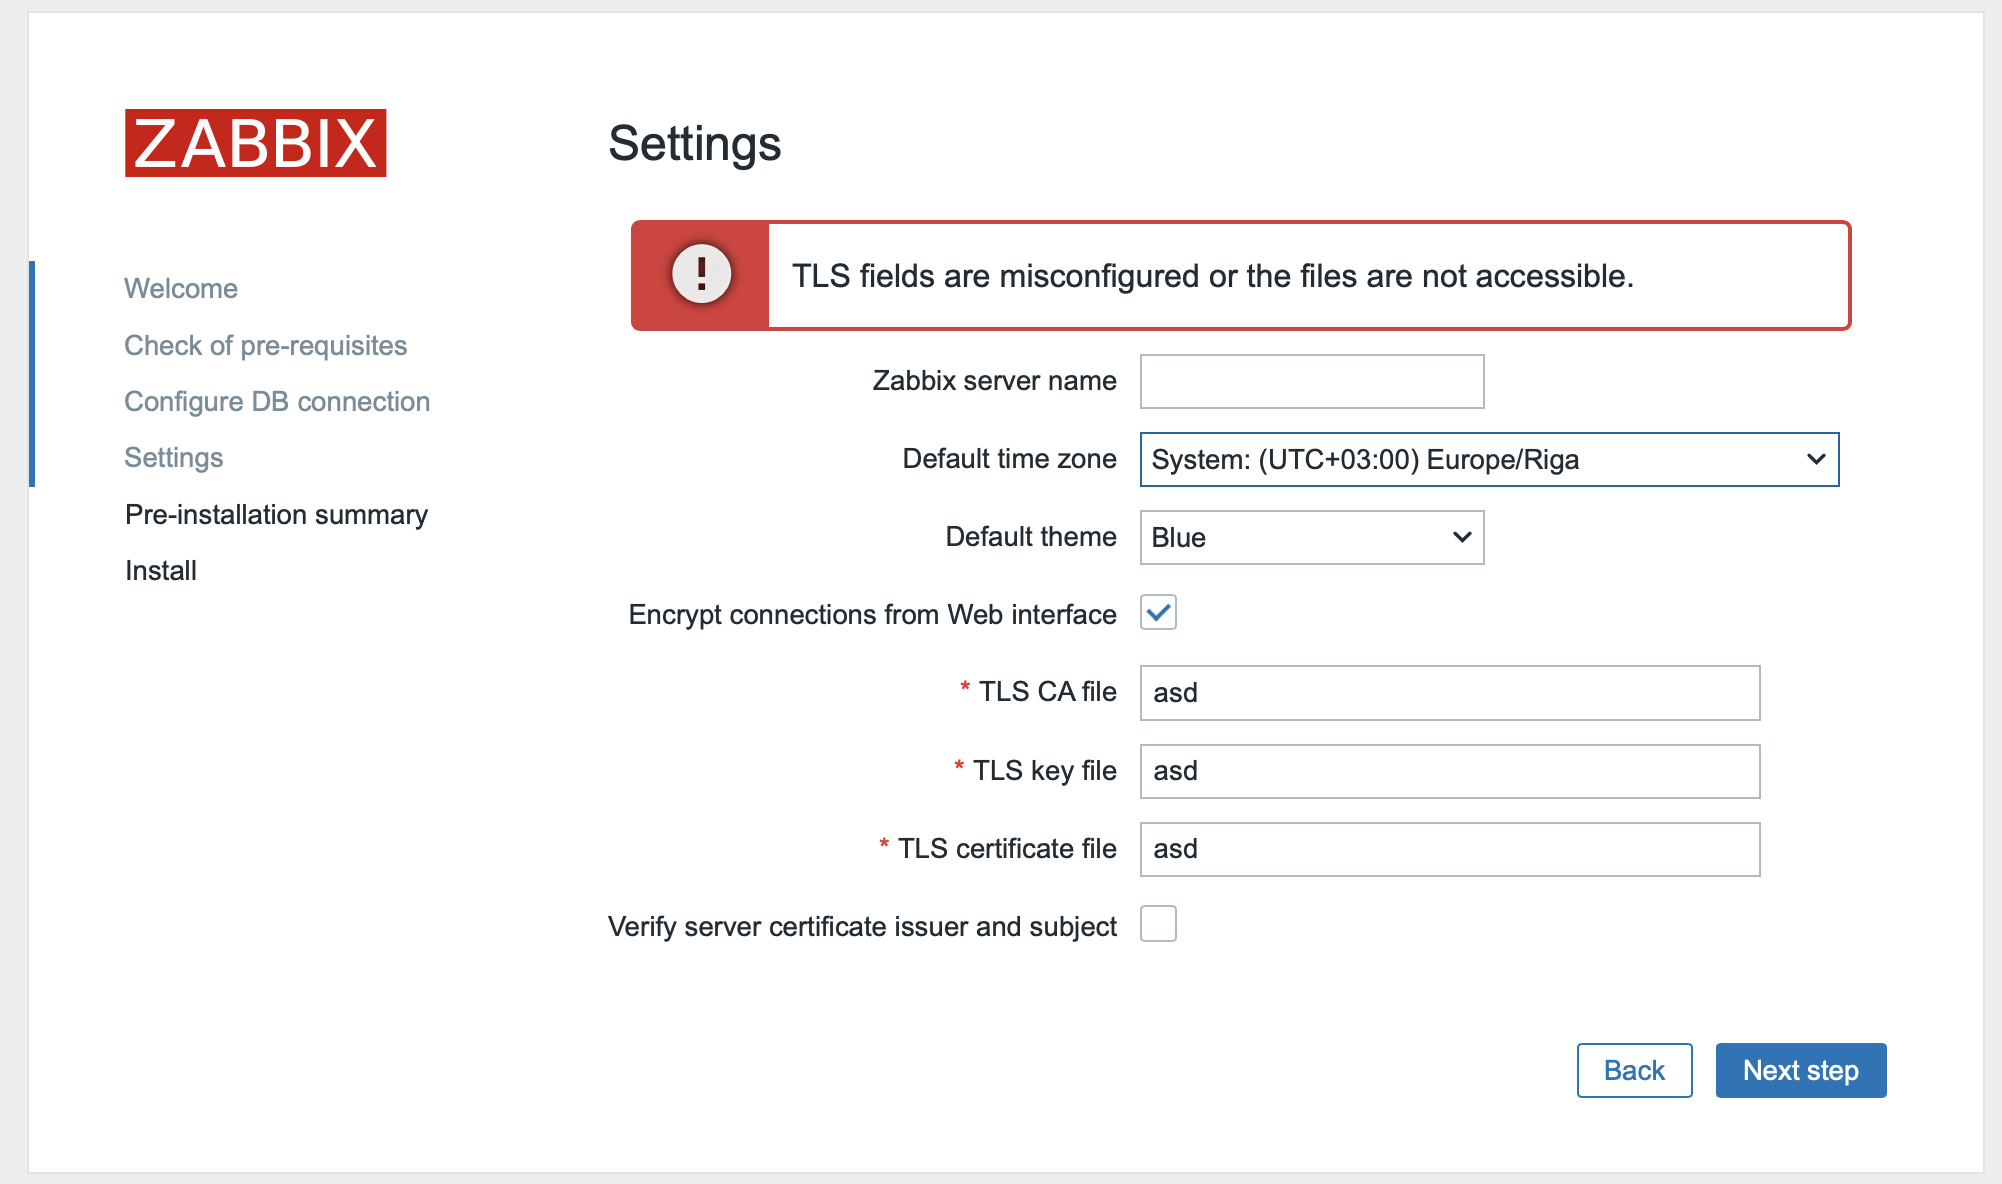This screenshot has height=1184, width=2002.
Task: Focus the Zabbix server name field
Action: click(1312, 381)
